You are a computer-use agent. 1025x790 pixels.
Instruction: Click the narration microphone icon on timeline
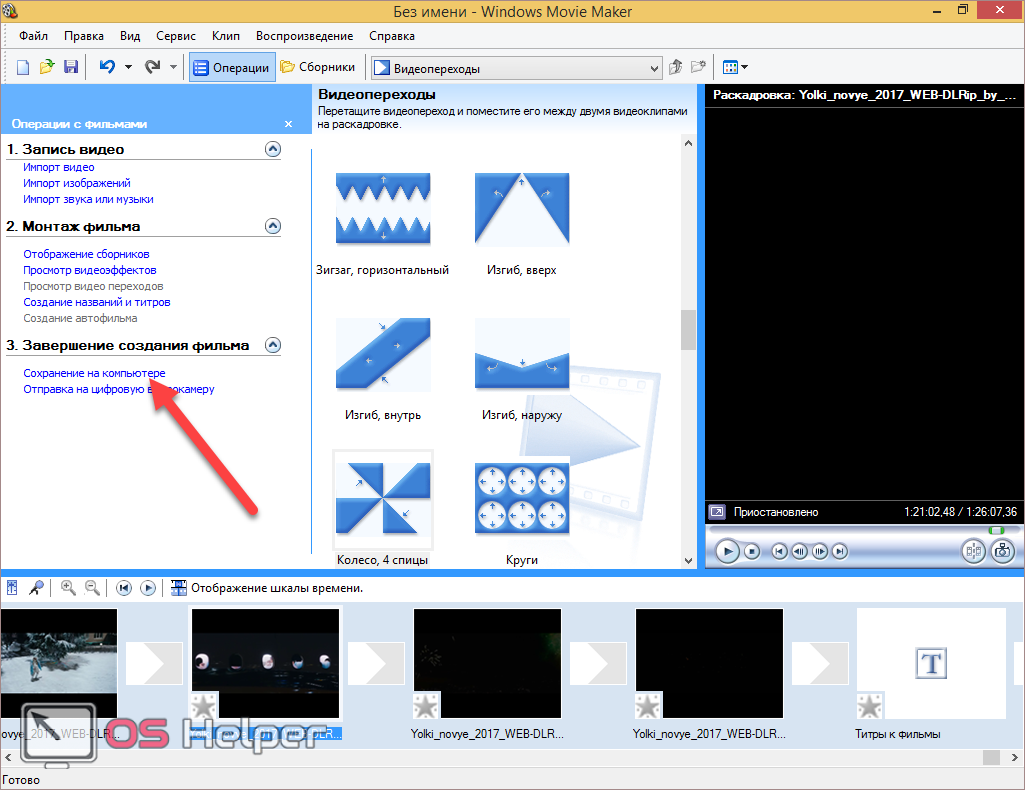click(36, 588)
